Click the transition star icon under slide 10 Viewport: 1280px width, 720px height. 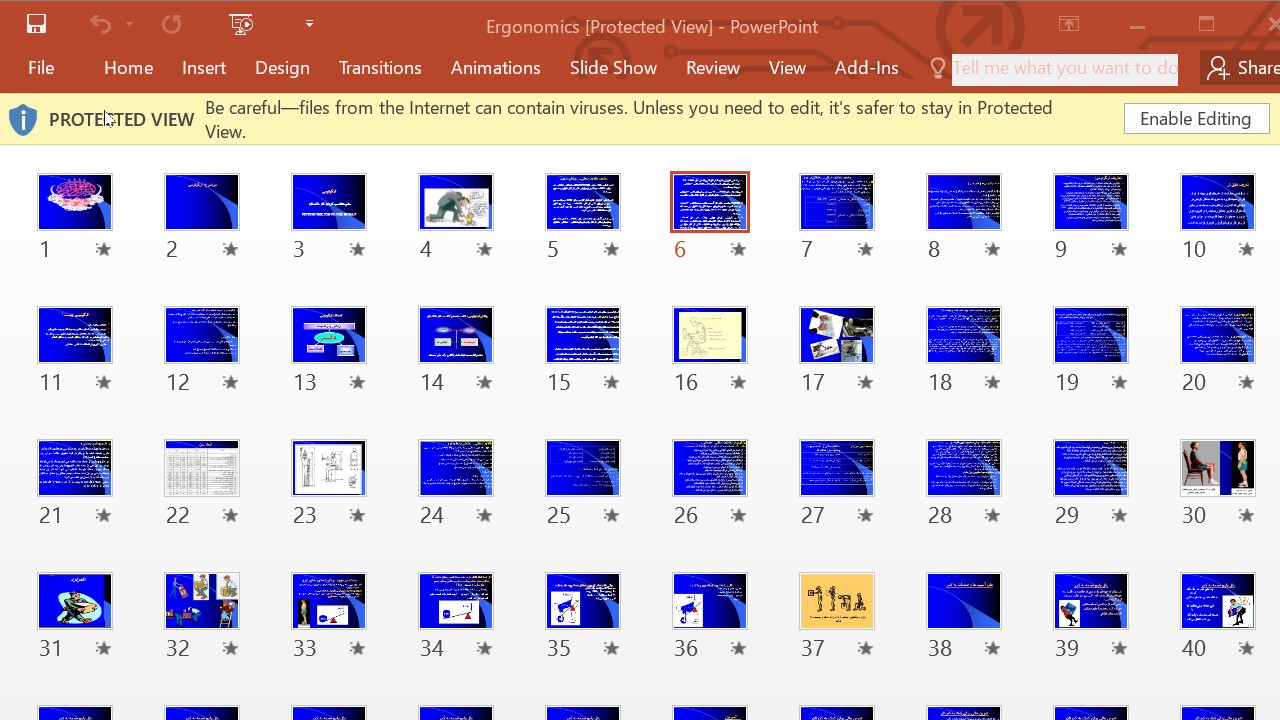pyautogui.click(x=1246, y=250)
